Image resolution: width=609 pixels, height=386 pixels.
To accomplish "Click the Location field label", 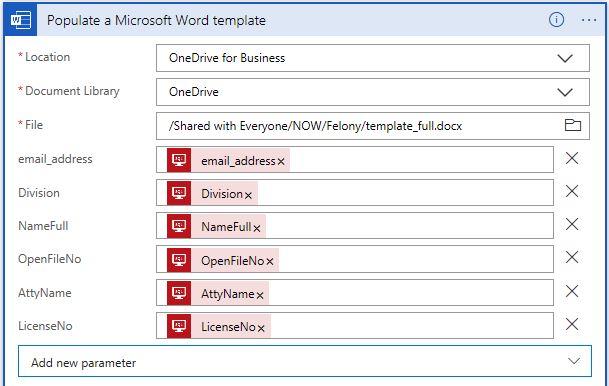I will (x=47, y=57).
